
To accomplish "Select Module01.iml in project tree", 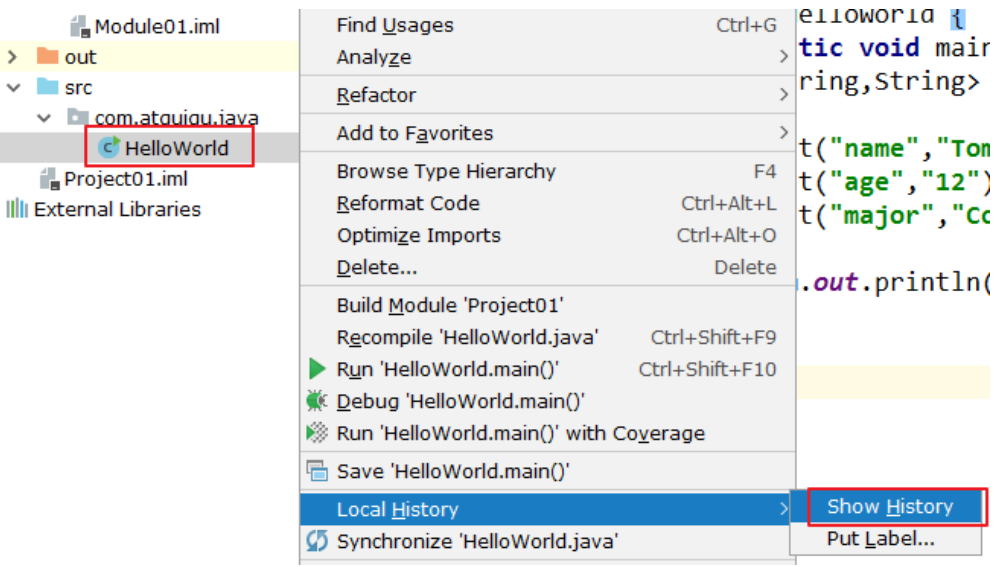I will click(x=157, y=27).
